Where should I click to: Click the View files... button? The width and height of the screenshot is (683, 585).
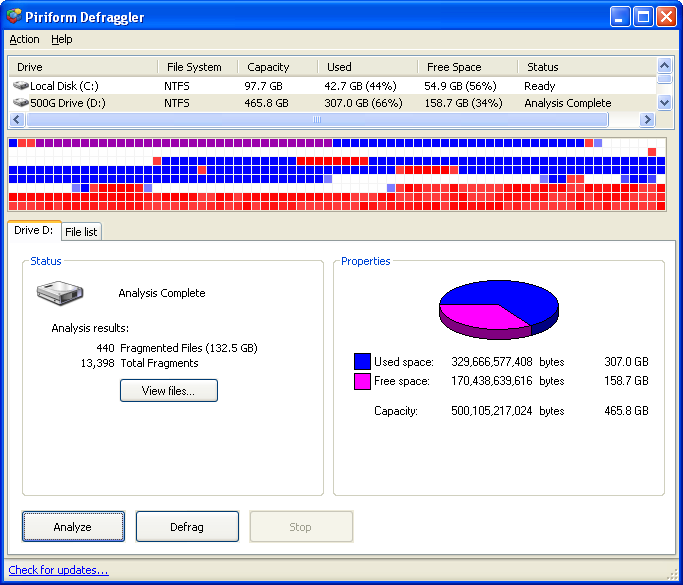(168, 391)
